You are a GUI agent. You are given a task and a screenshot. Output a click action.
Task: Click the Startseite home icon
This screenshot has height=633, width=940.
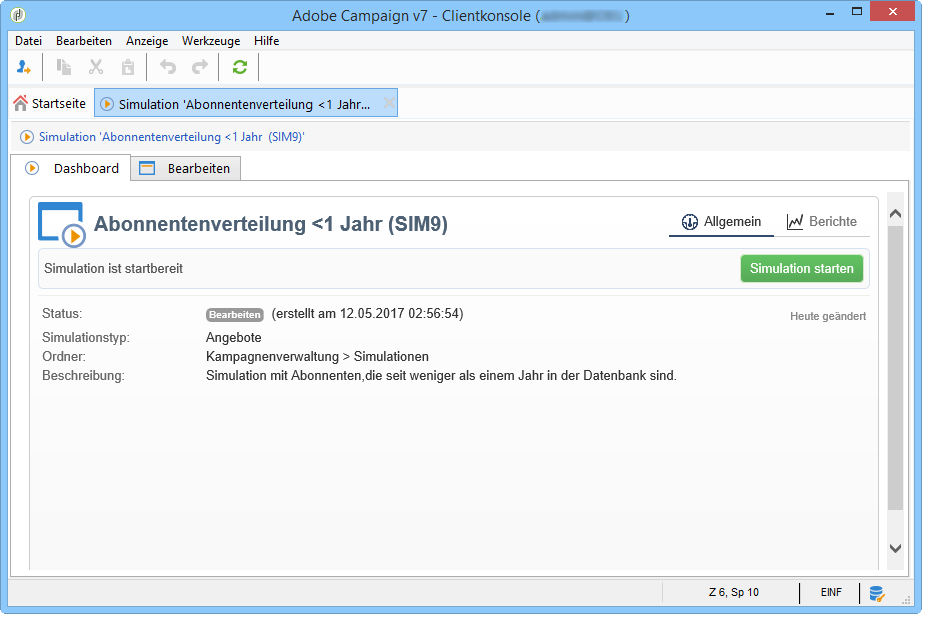point(20,103)
